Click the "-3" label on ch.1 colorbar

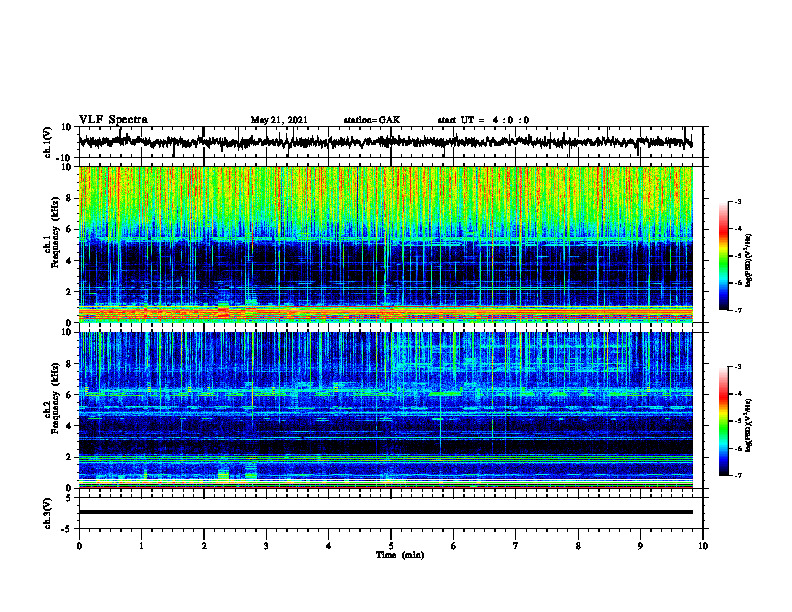click(x=738, y=202)
